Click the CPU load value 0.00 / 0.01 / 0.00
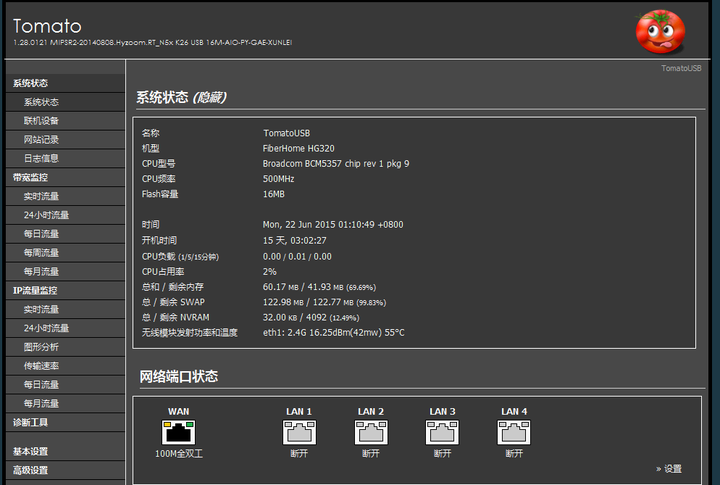 click(x=297, y=256)
